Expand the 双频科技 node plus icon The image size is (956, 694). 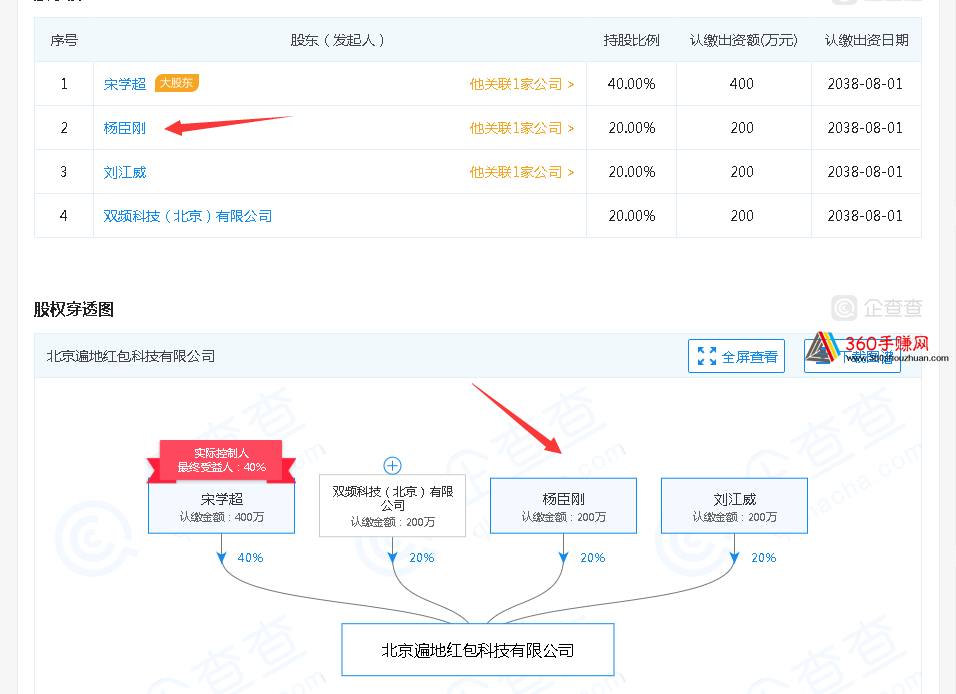392,466
